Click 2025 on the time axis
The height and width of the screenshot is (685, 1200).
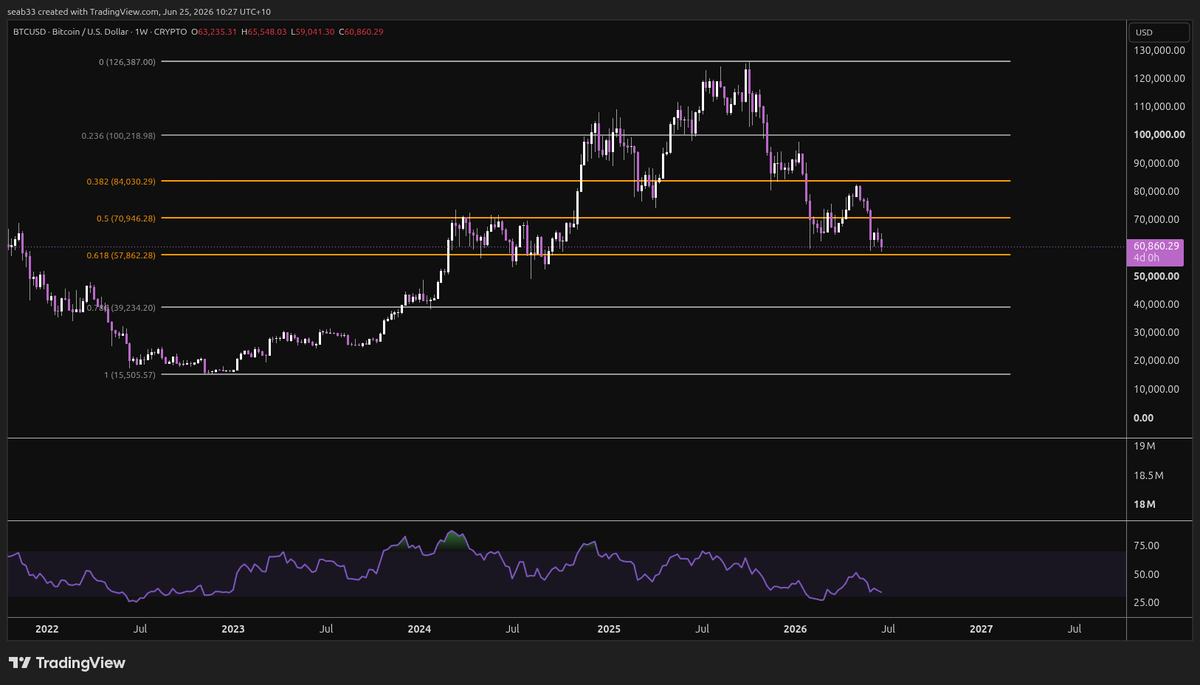coord(609,629)
